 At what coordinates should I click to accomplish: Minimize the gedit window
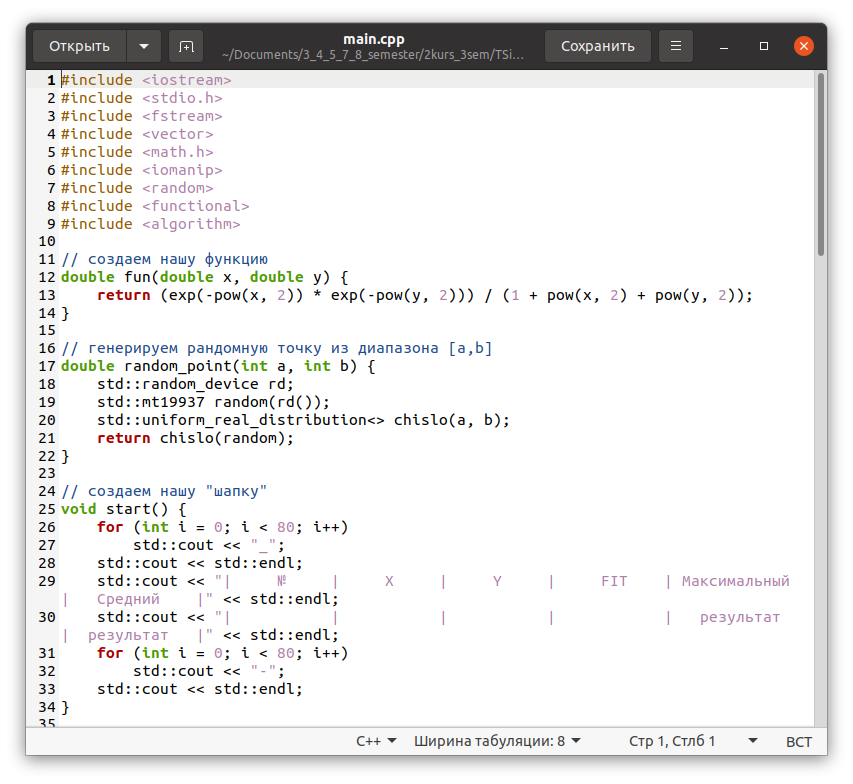[723, 46]
